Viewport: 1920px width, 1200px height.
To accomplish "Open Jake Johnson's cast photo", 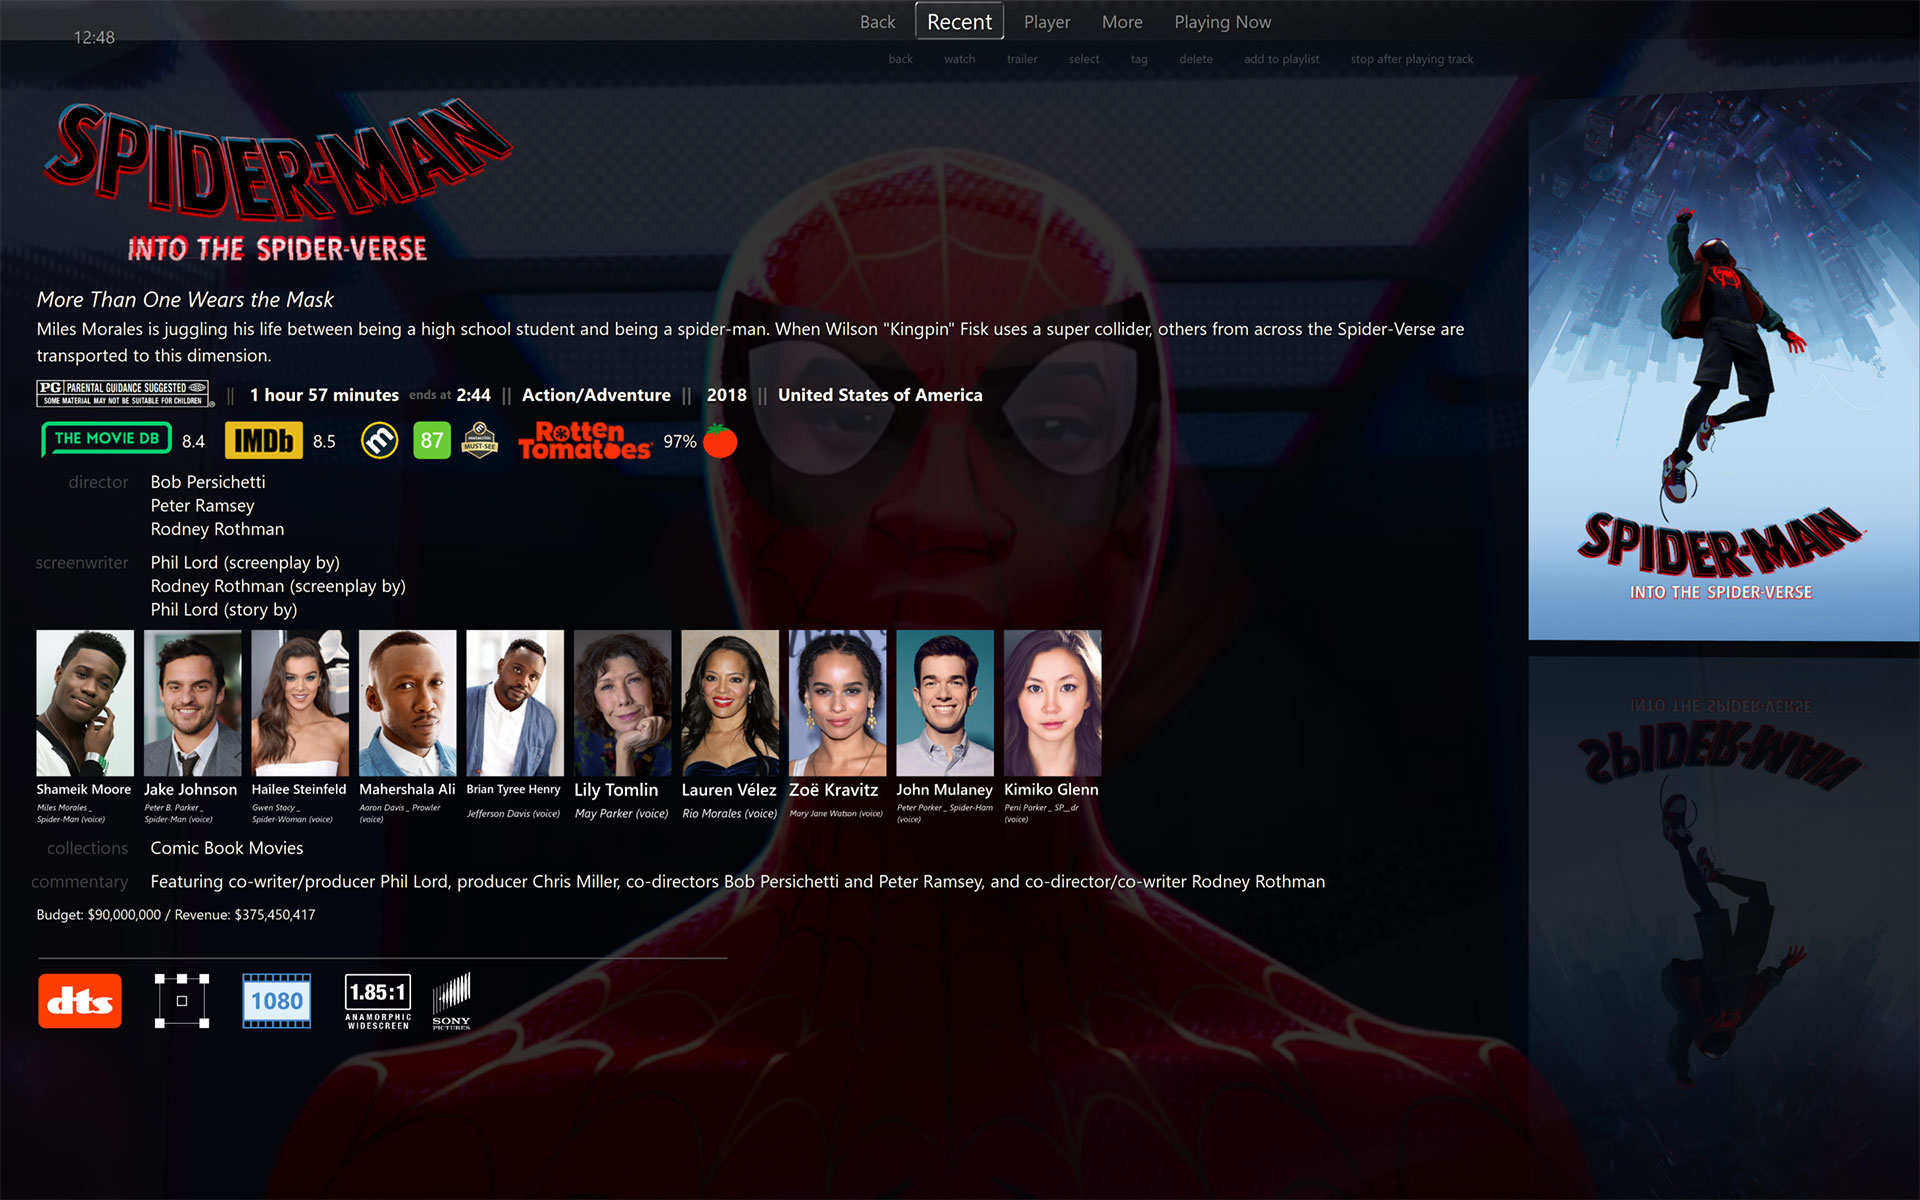I will point(192,703).
